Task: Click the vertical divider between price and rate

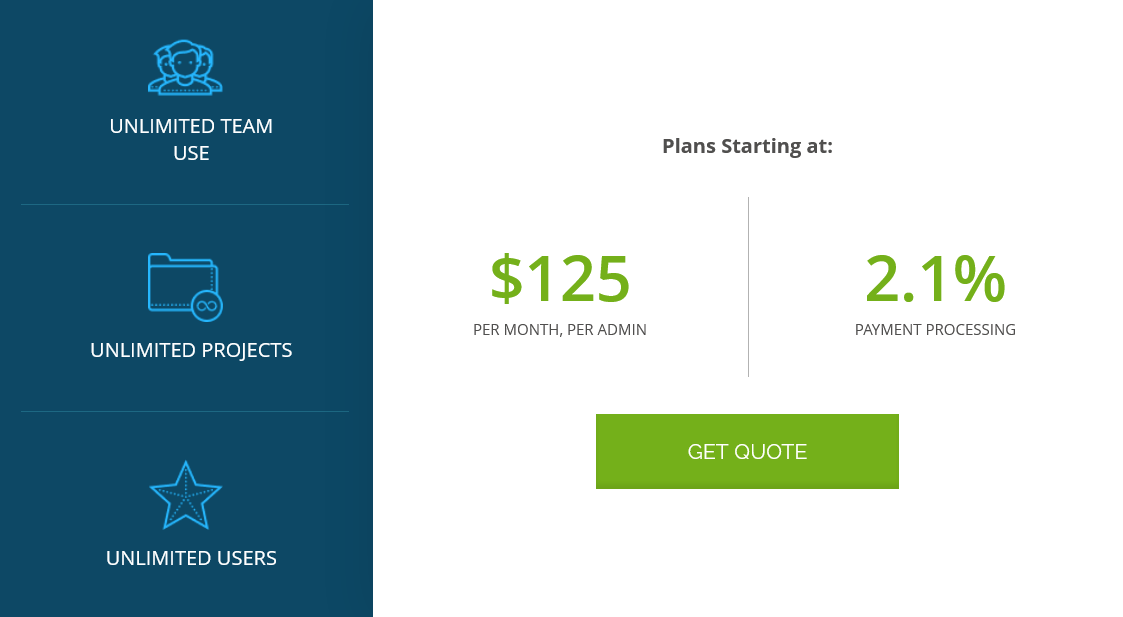Action: (748, 287)
